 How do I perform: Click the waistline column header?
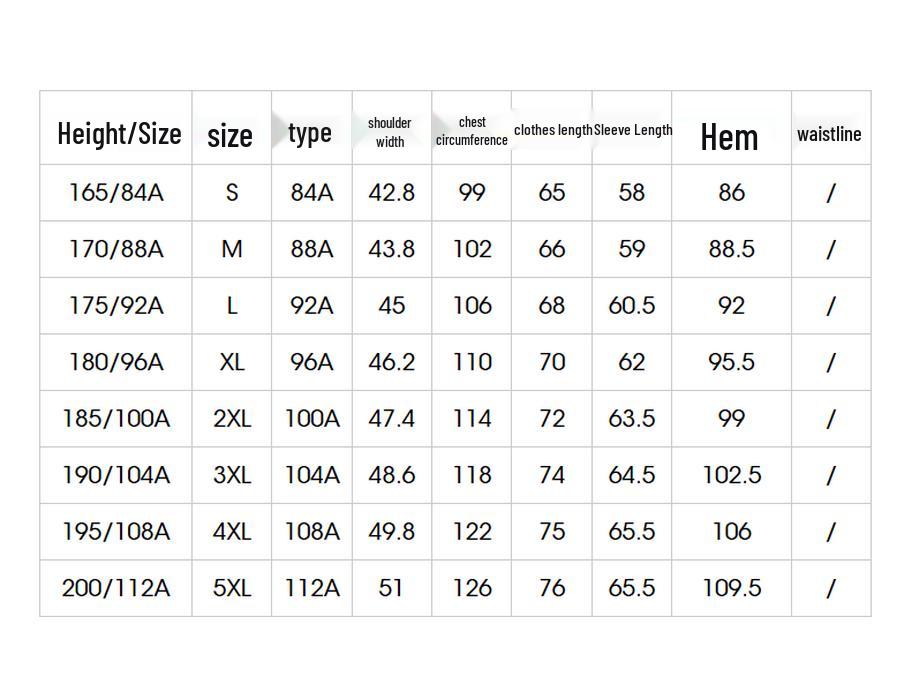point(829,133)
